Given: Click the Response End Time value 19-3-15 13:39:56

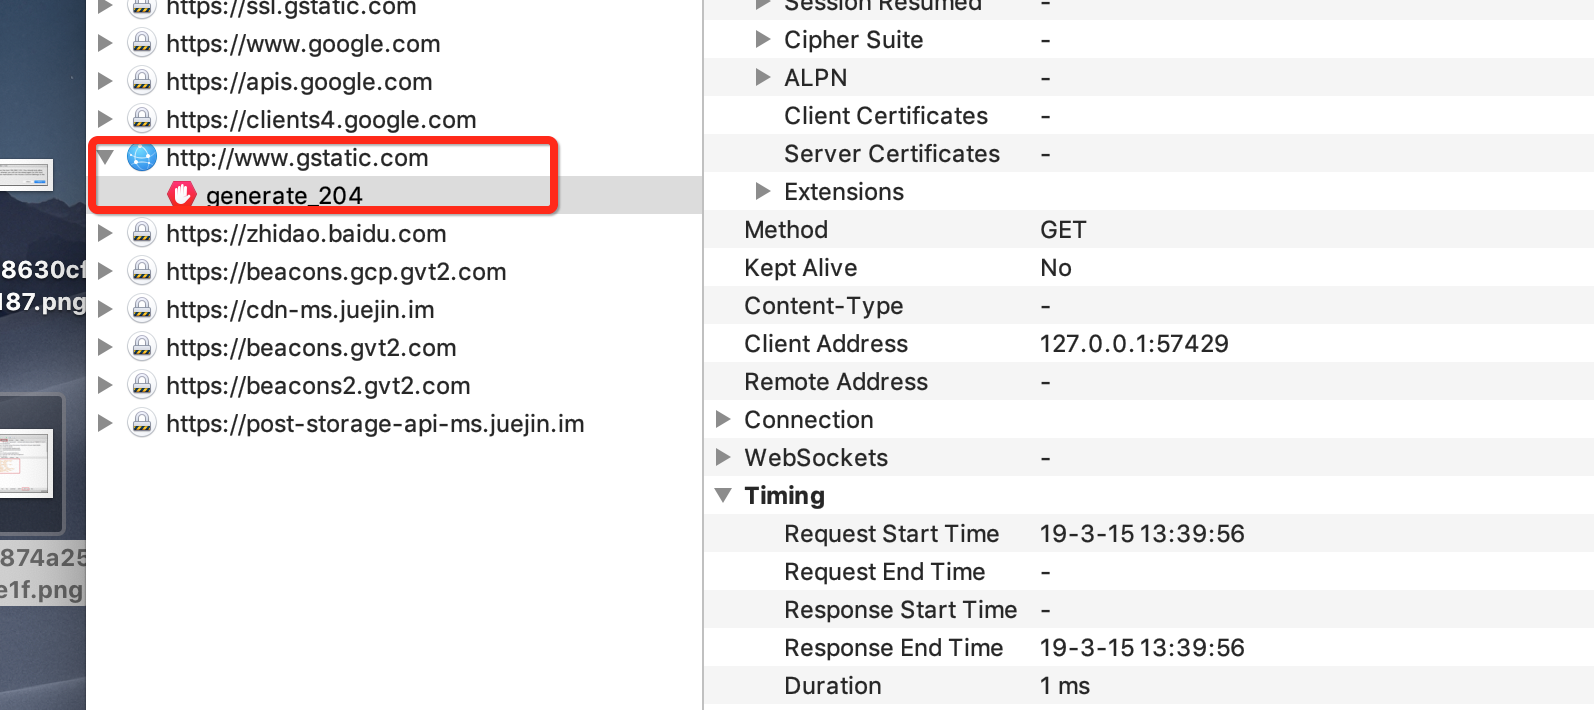Looking at the screenshot, I should pyautogui.click(x=1142, y=648).
